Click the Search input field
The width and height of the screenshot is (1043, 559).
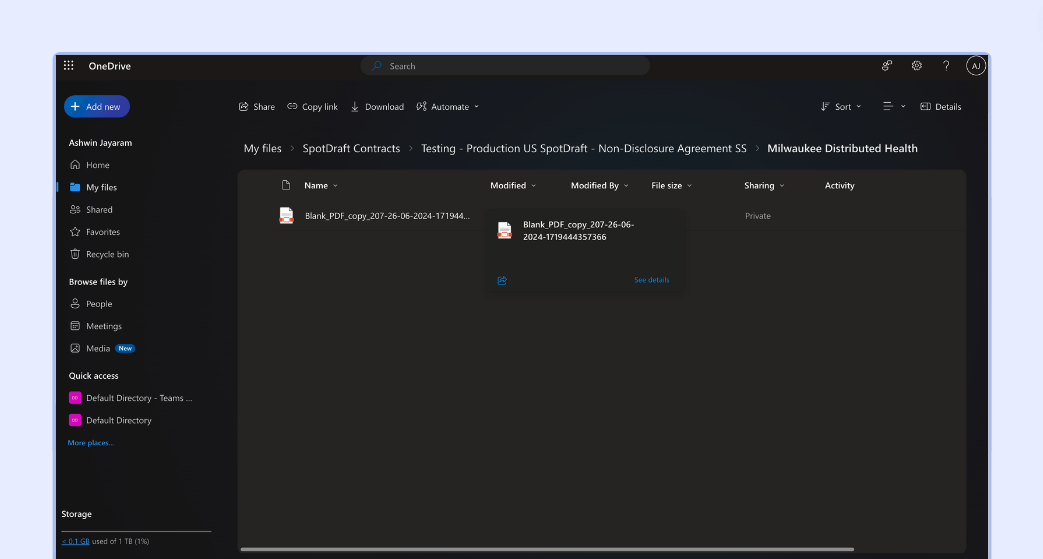[505, 66]
